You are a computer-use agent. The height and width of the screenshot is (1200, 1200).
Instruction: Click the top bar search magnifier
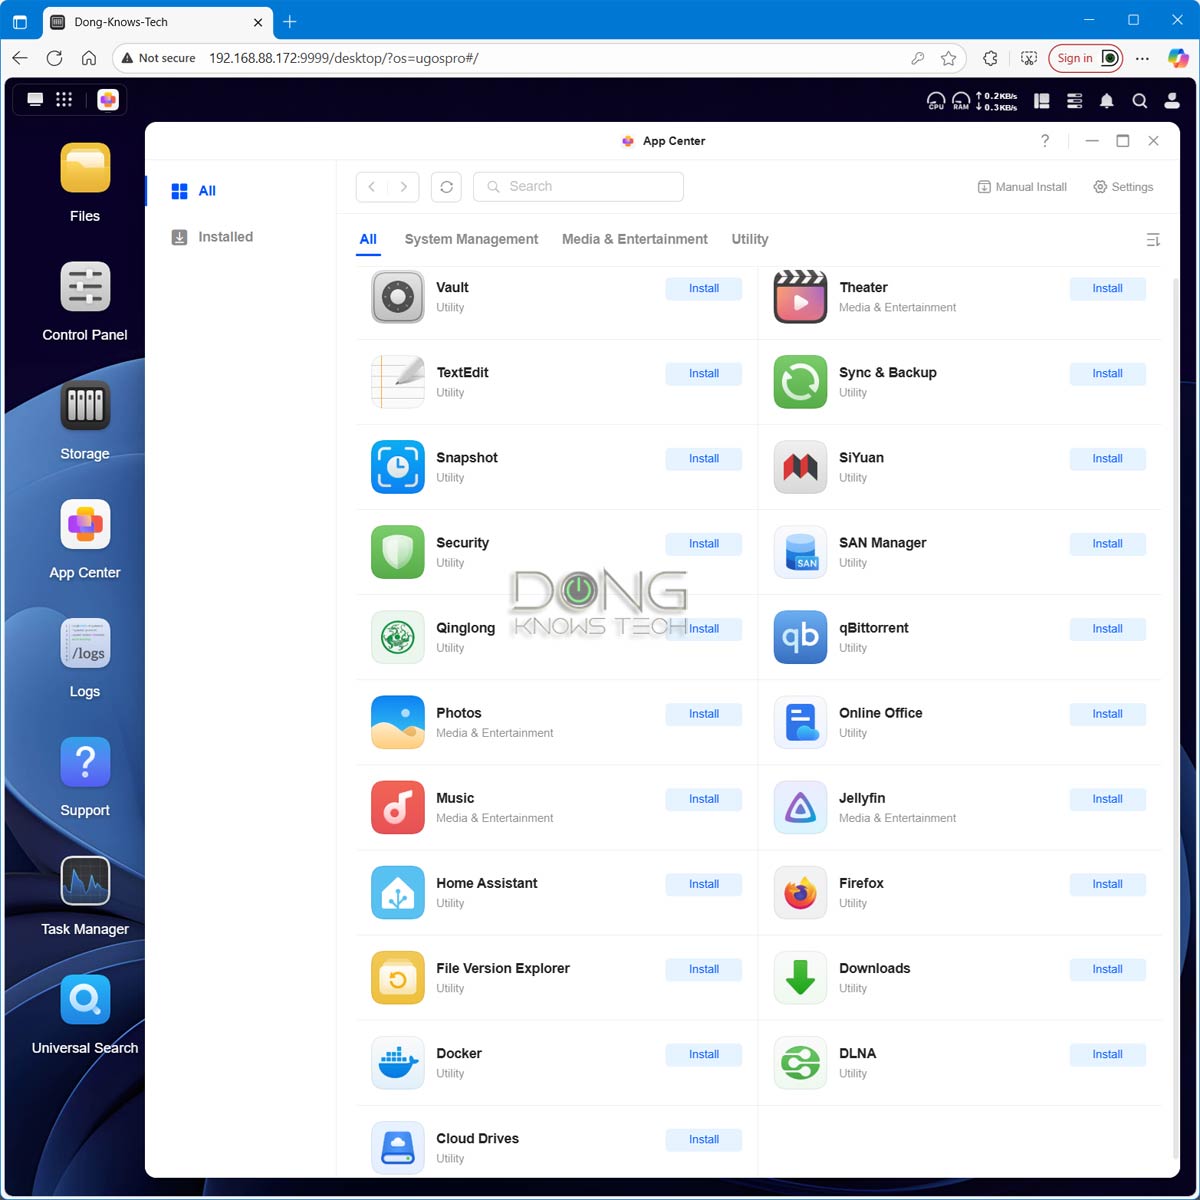point(1139,100)
